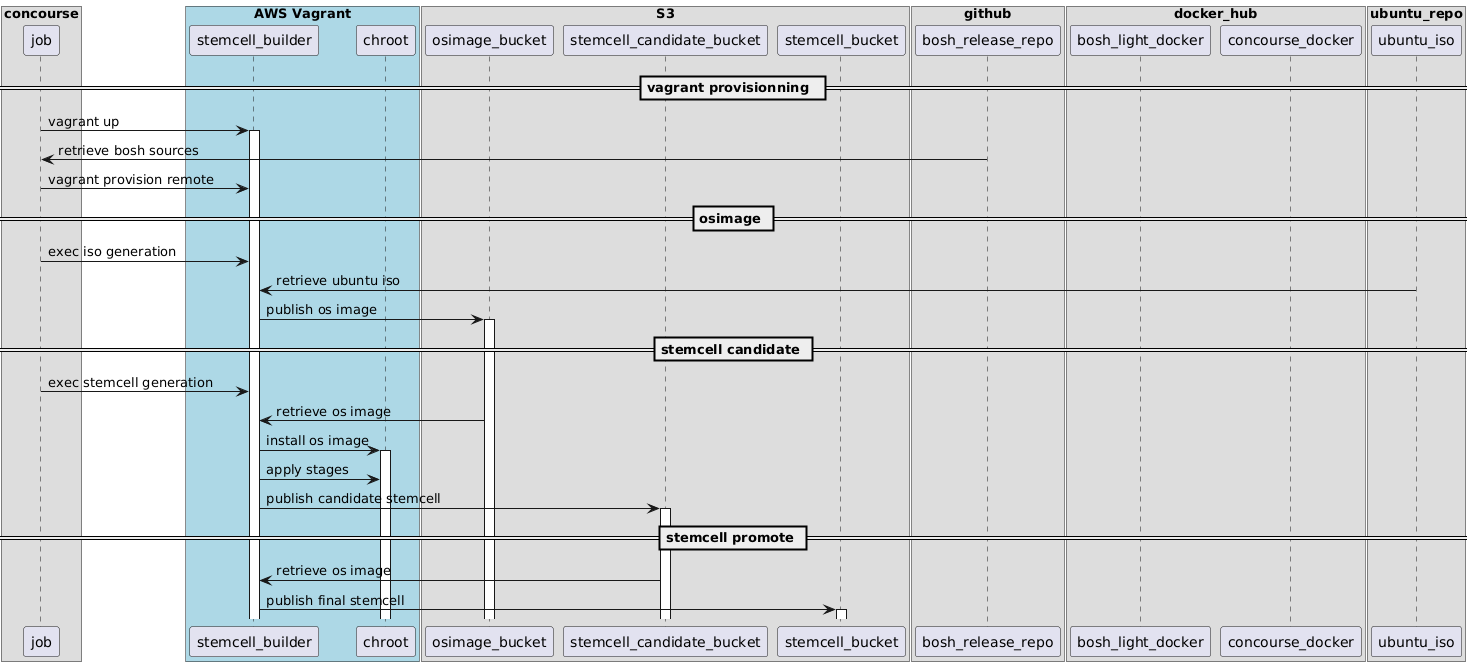This screenshot has width=1472, height=666.
Task: Click the top 'bosh_release_repo' participant box
Action: (988, 40)
